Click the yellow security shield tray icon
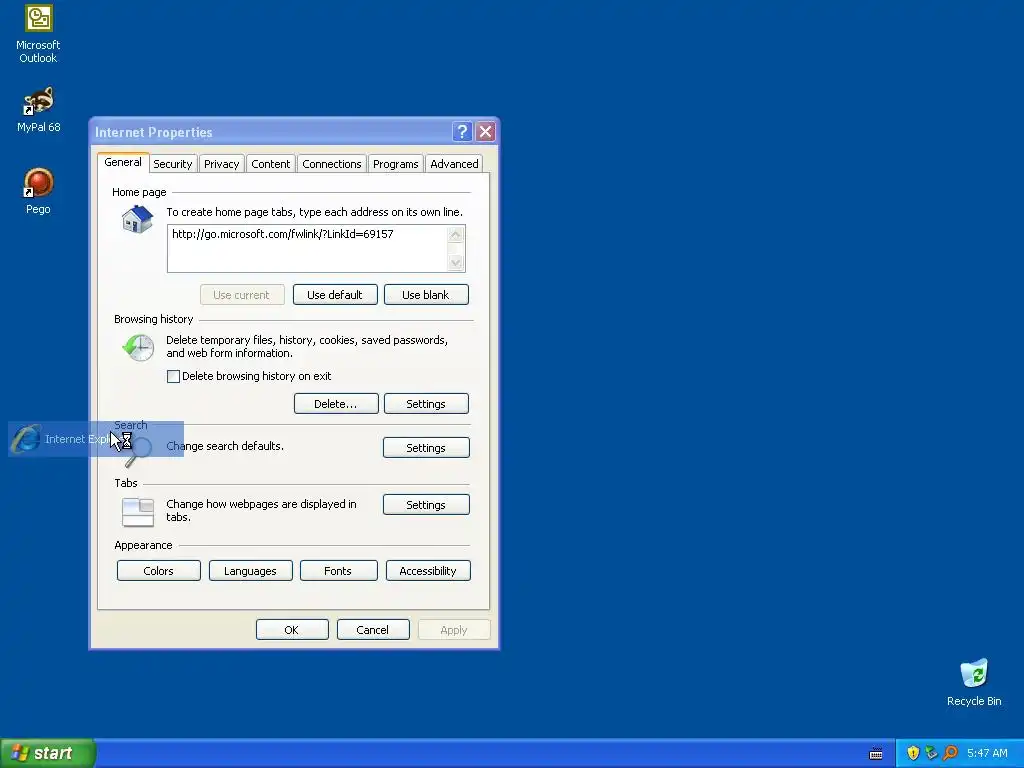The image size is (1024, 768). point(913,753)
